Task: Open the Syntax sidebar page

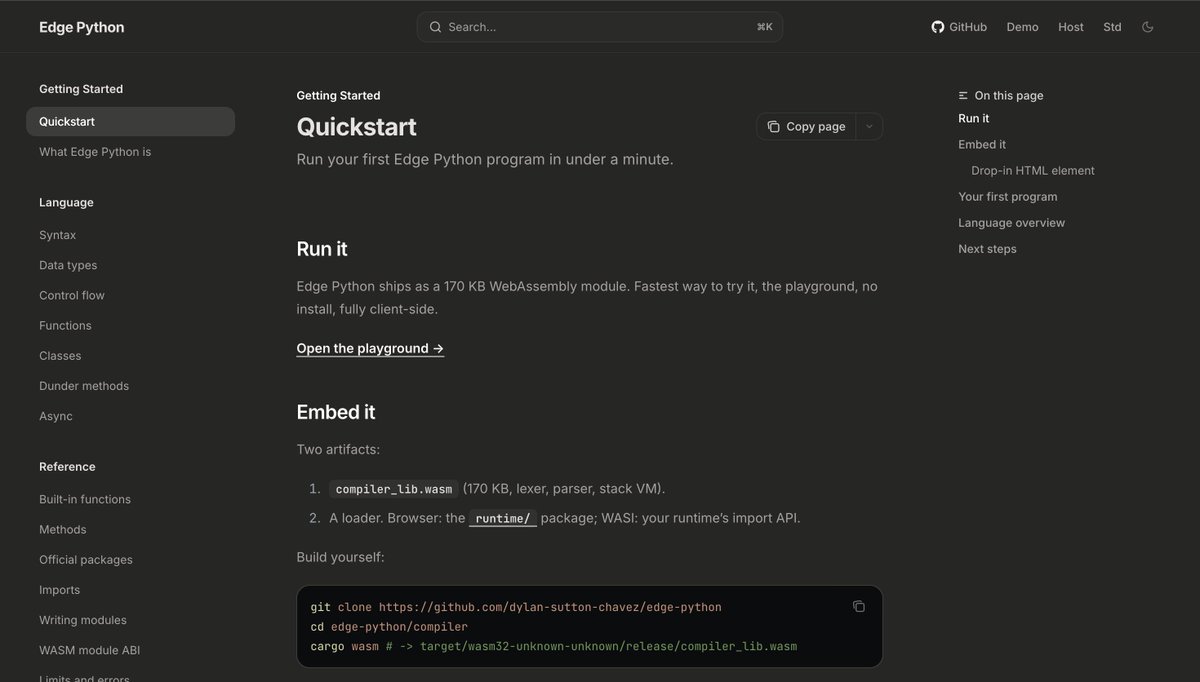Action: coord(57,235)
